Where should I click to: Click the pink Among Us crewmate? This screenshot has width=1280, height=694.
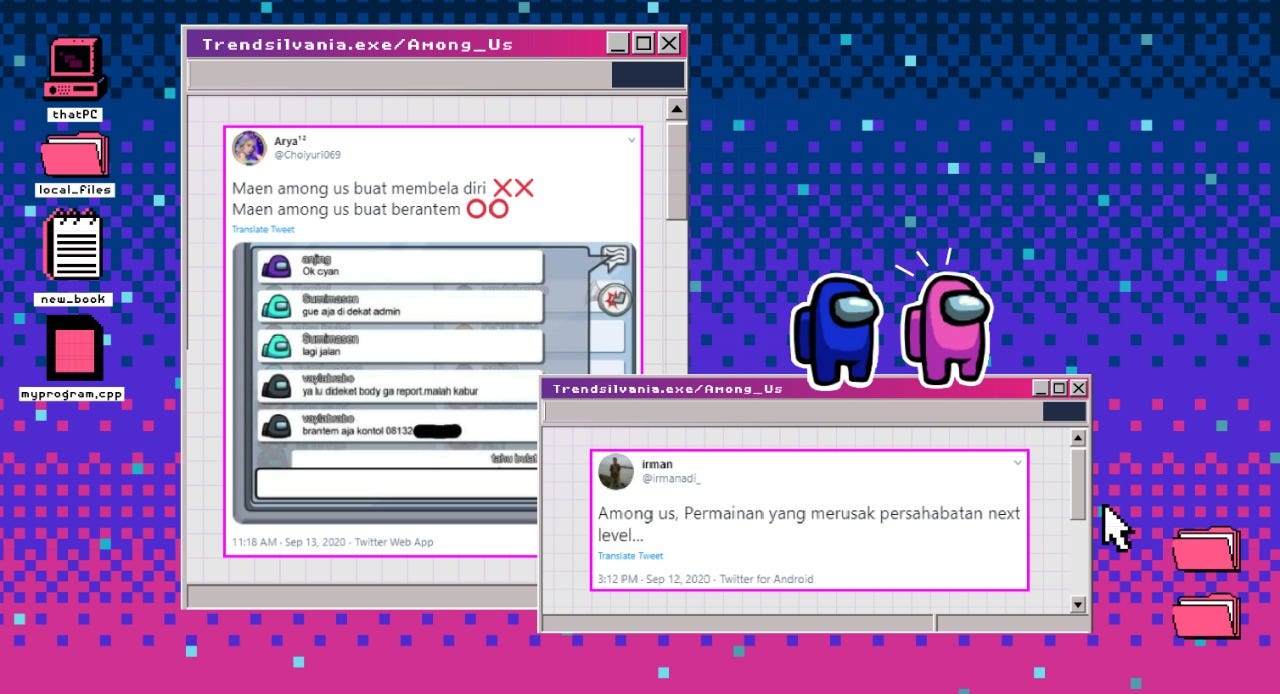[946, 328]
